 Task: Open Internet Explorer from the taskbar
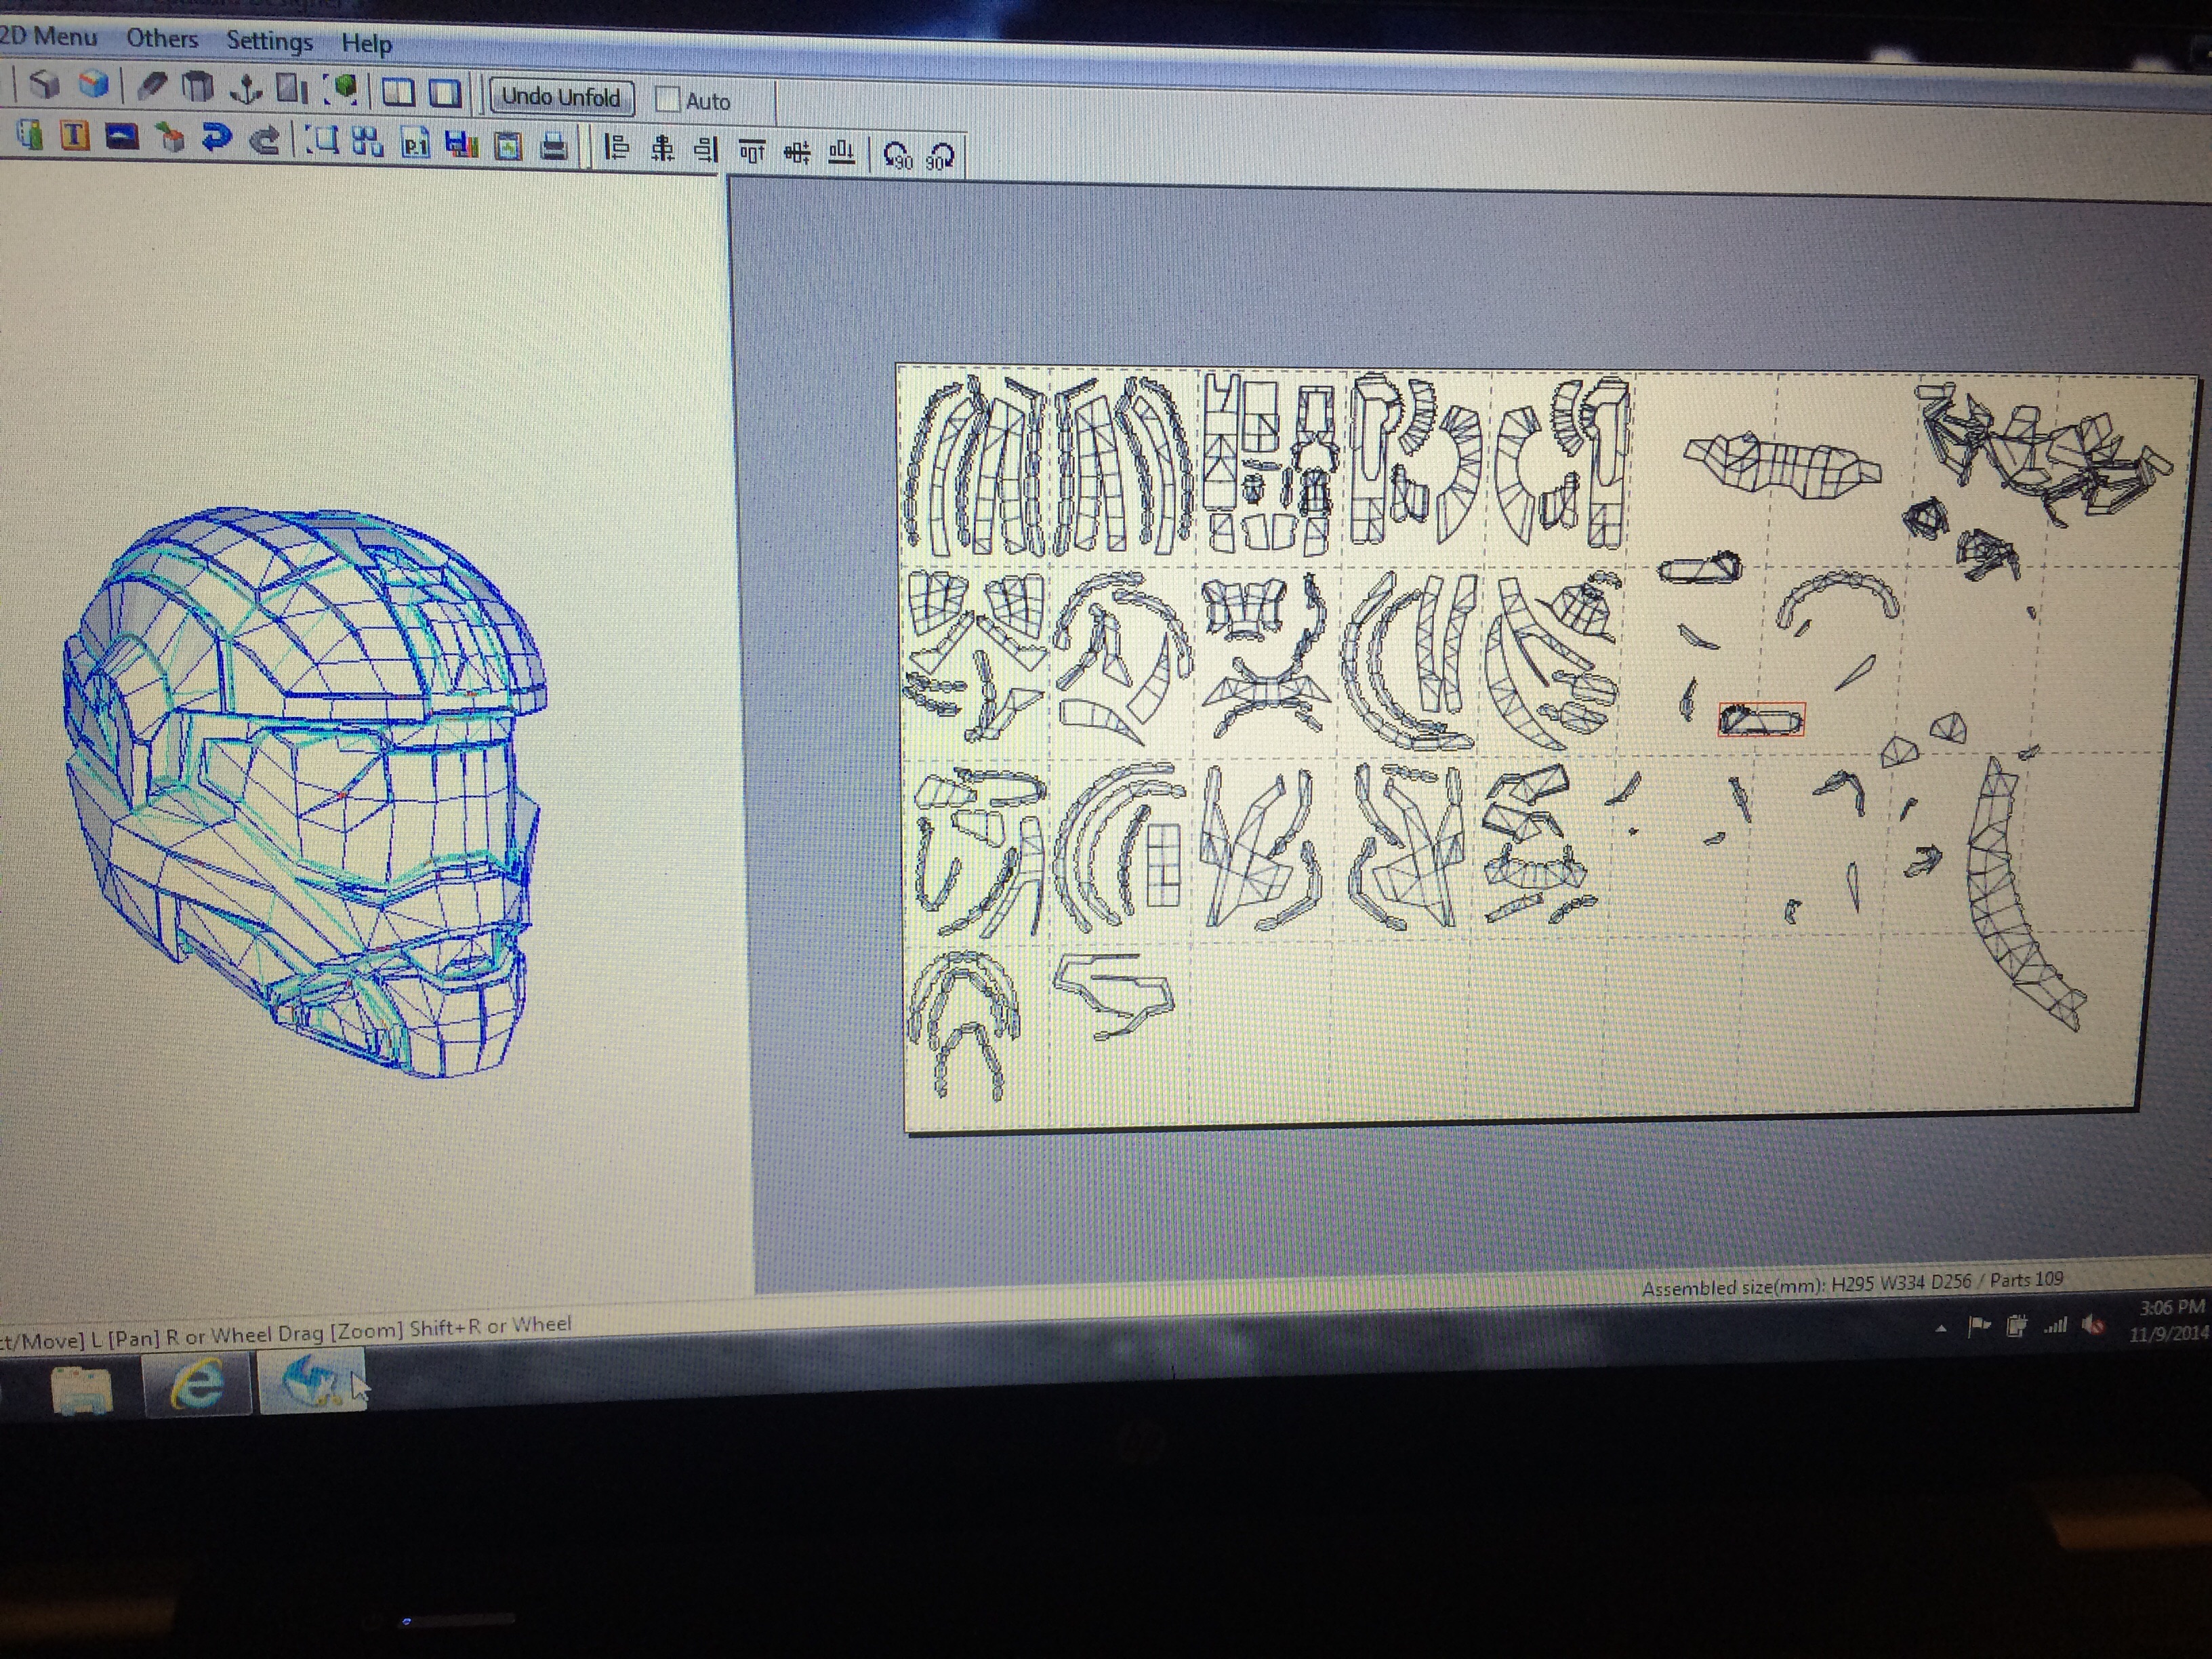click(197, 1384)
